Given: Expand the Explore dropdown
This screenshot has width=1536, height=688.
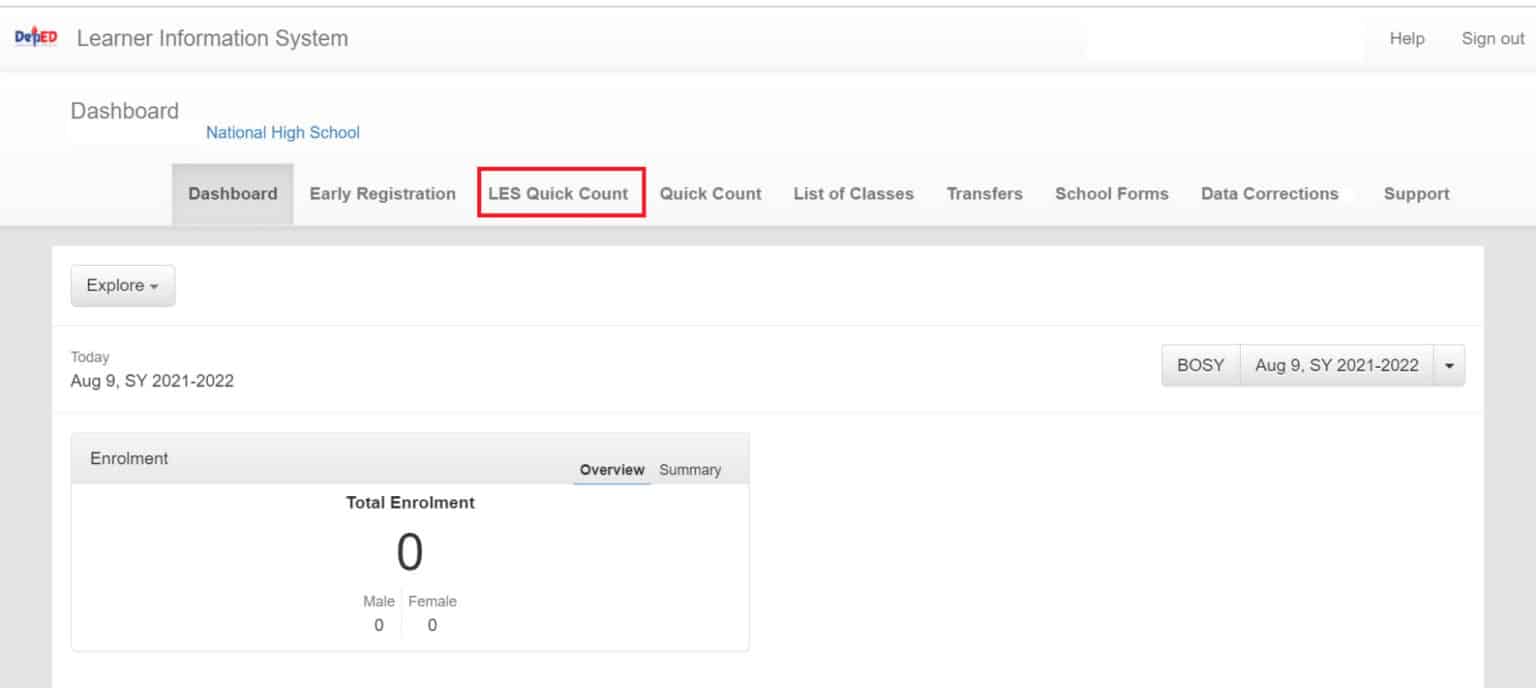Looking at the screenshot, I should [x=122, y=286].
